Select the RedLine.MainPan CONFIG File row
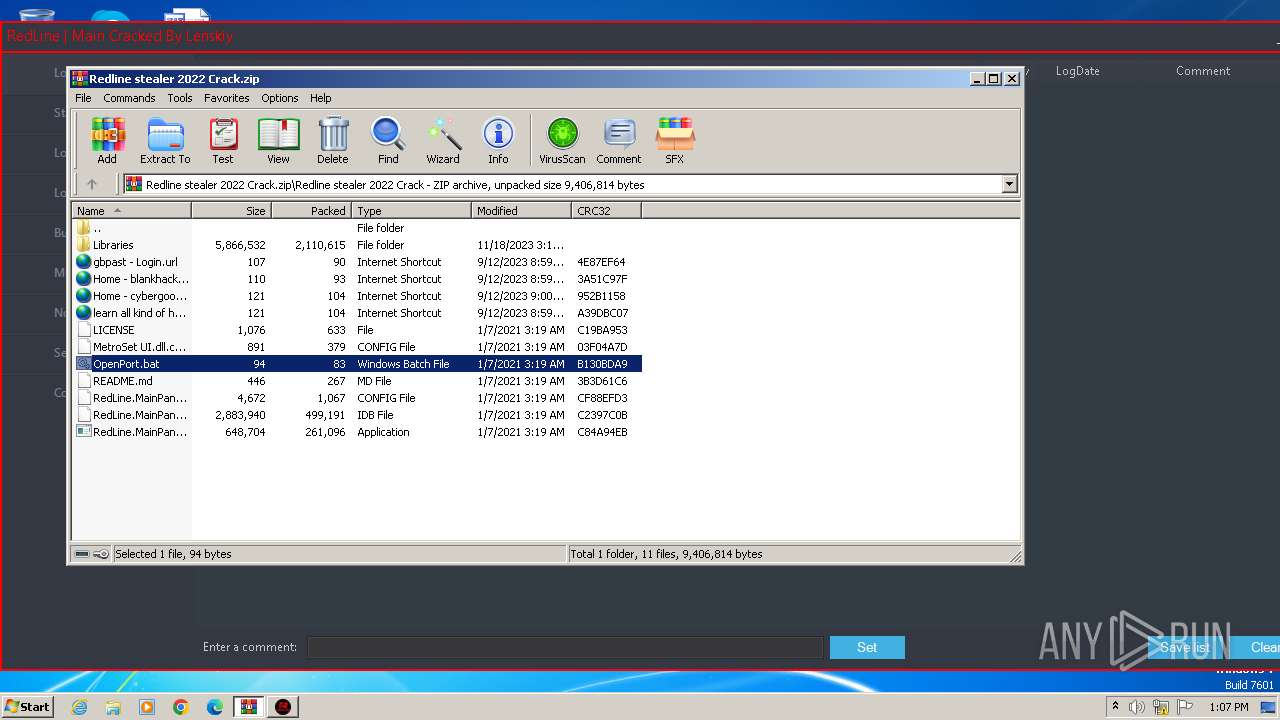 (358, 398)
